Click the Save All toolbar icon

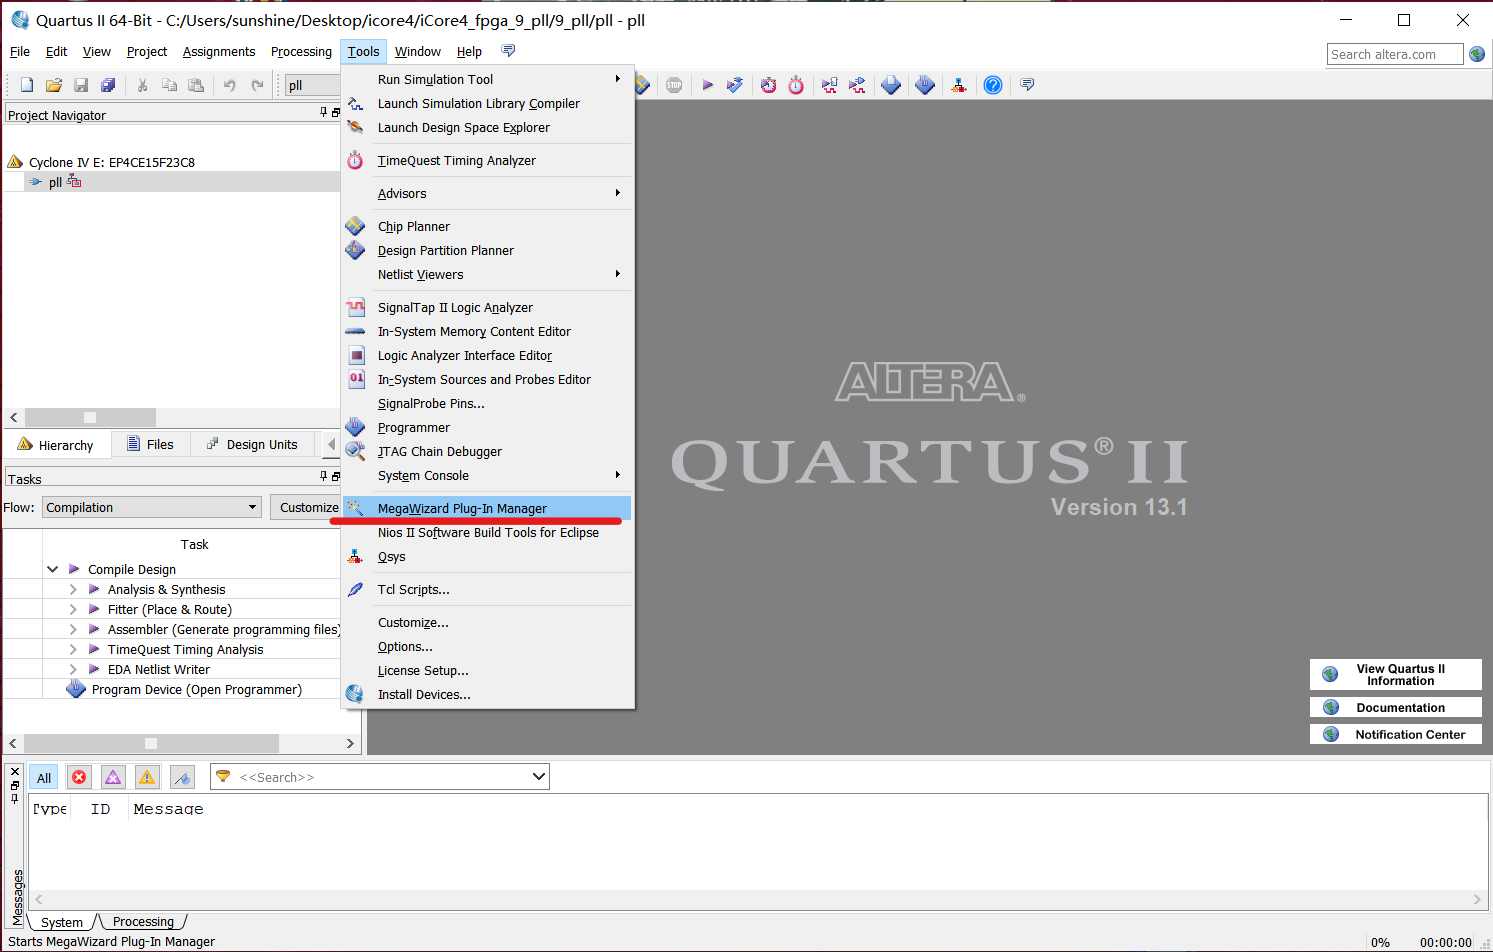(108, 85)
